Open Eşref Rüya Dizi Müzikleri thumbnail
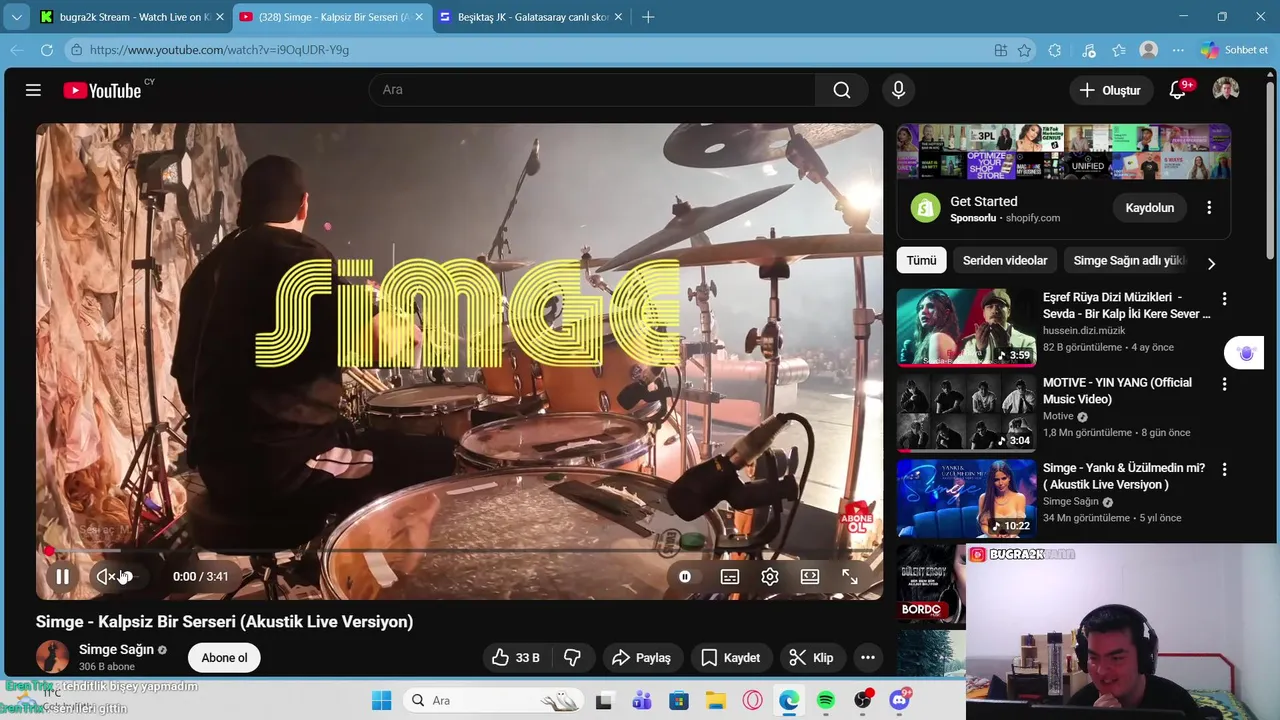Screen dimensions: 1280x720 (x=966, y=328)
